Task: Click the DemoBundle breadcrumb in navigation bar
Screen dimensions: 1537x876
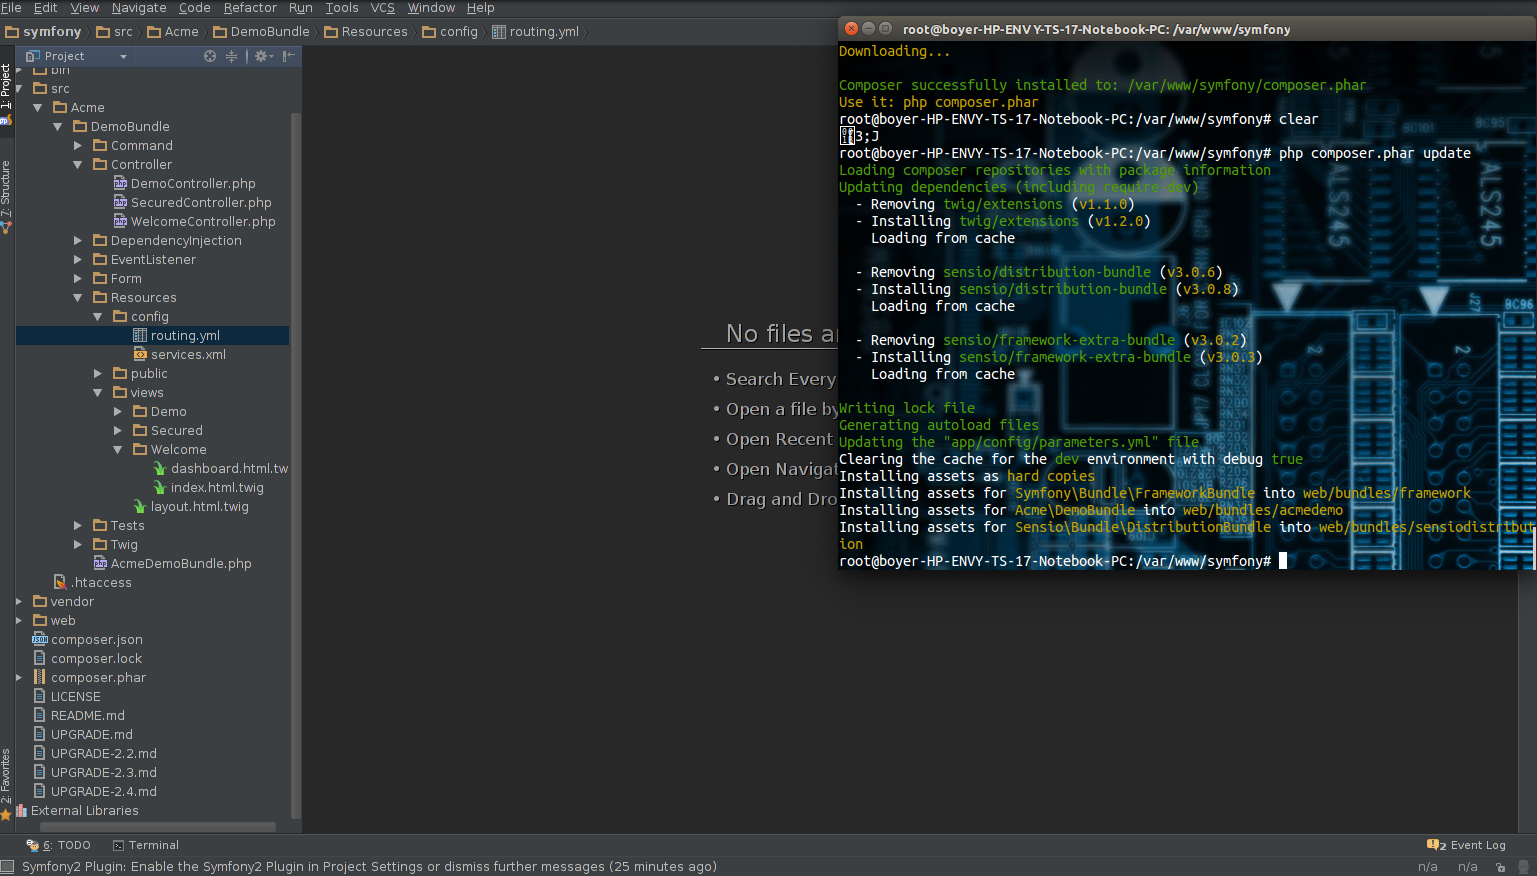Action: (262, 32)
